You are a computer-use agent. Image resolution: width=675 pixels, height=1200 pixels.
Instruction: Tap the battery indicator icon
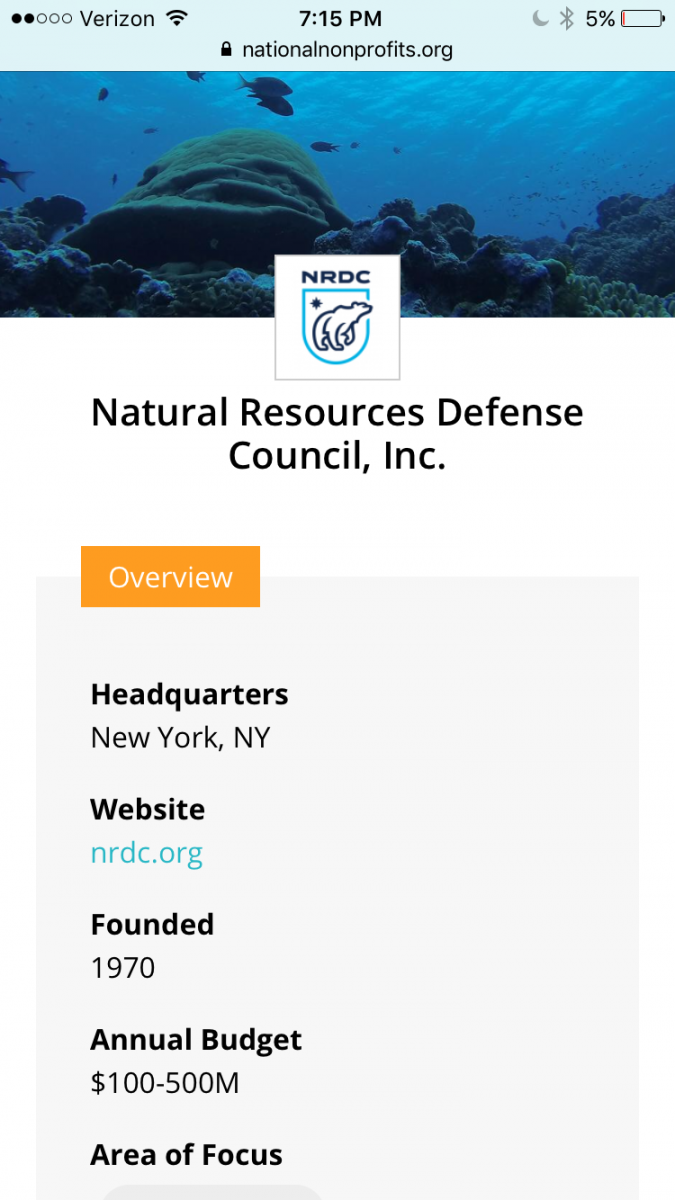642,18
